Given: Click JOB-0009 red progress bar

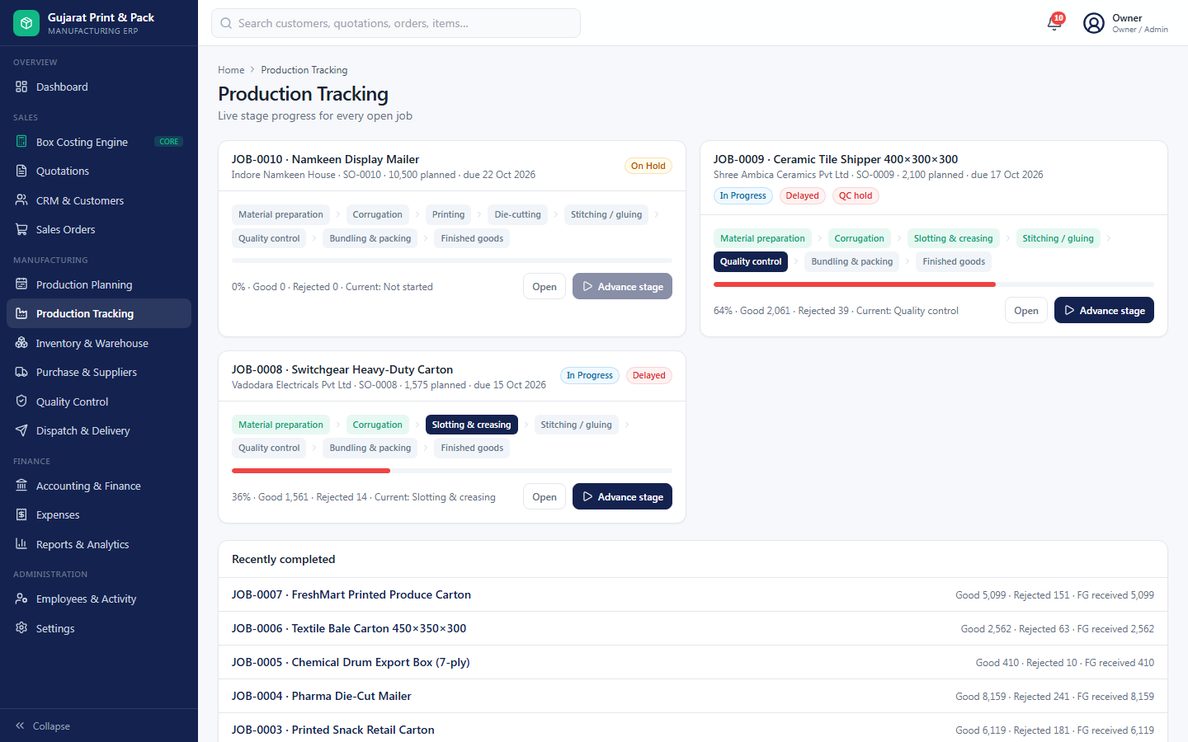Looking at the screenshot, I should pyautogui.click(x=855, y=284).
